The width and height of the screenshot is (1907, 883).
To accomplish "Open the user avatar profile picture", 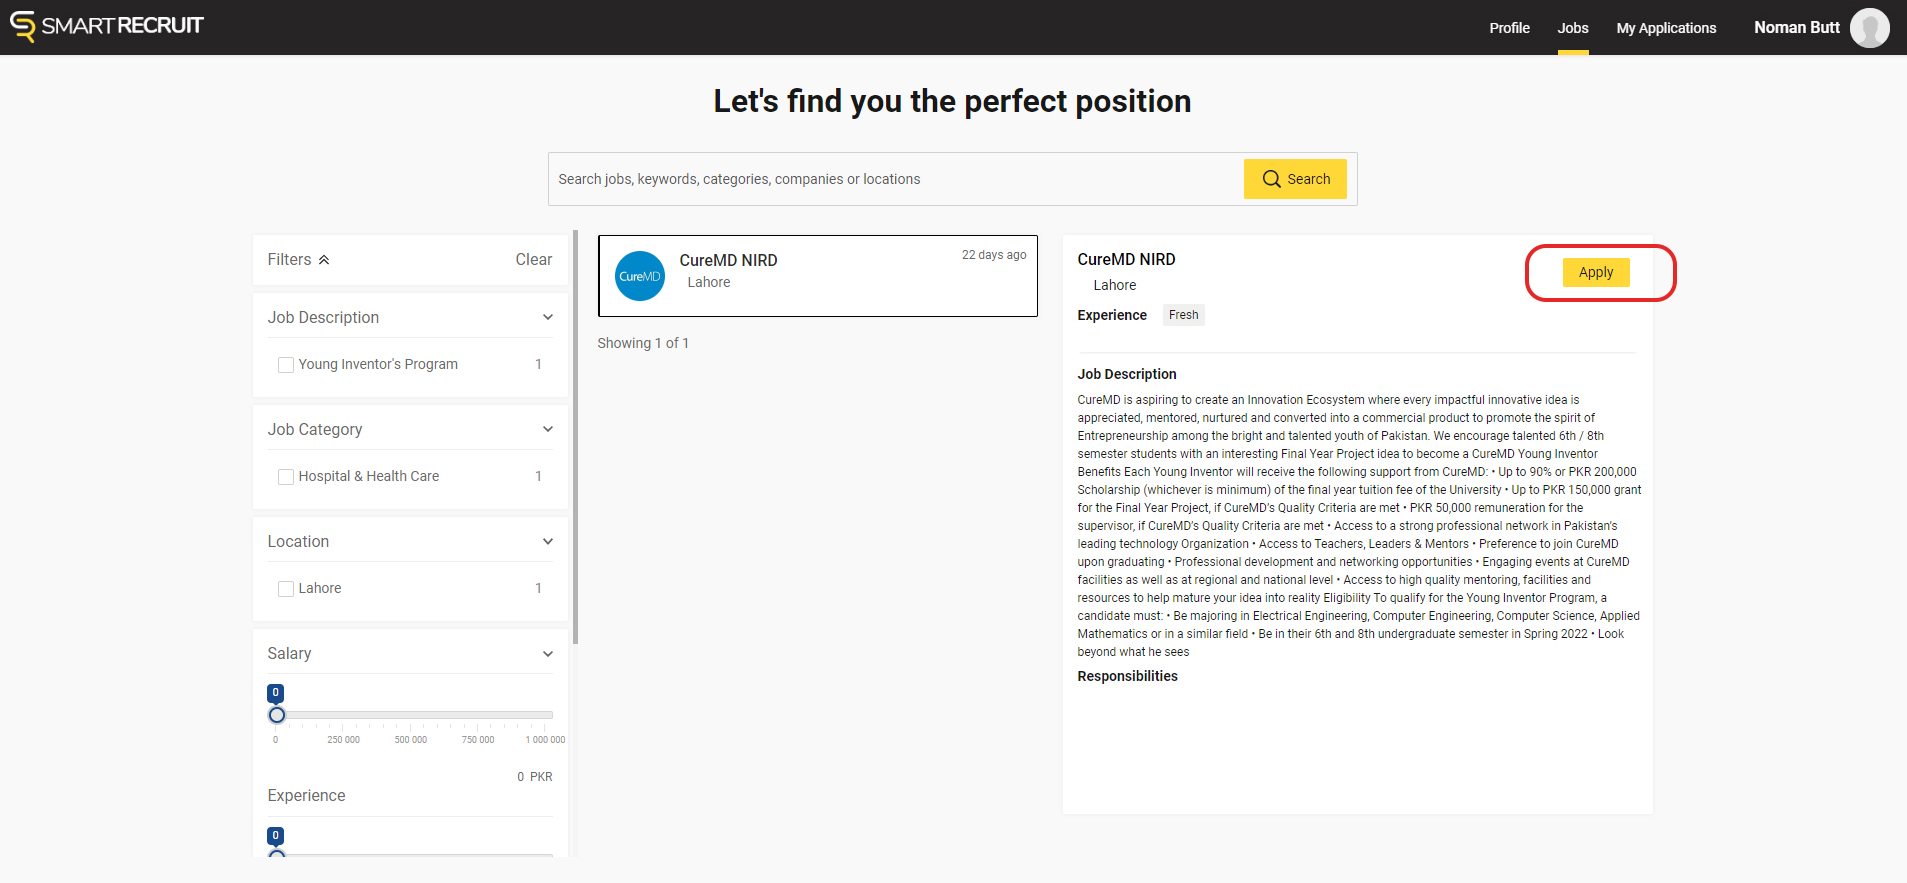I will [1869, 28].
